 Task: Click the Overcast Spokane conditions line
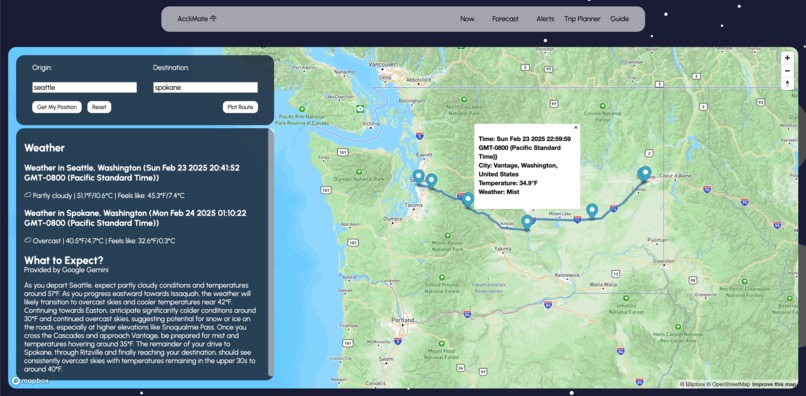click(x=101, y=241)
